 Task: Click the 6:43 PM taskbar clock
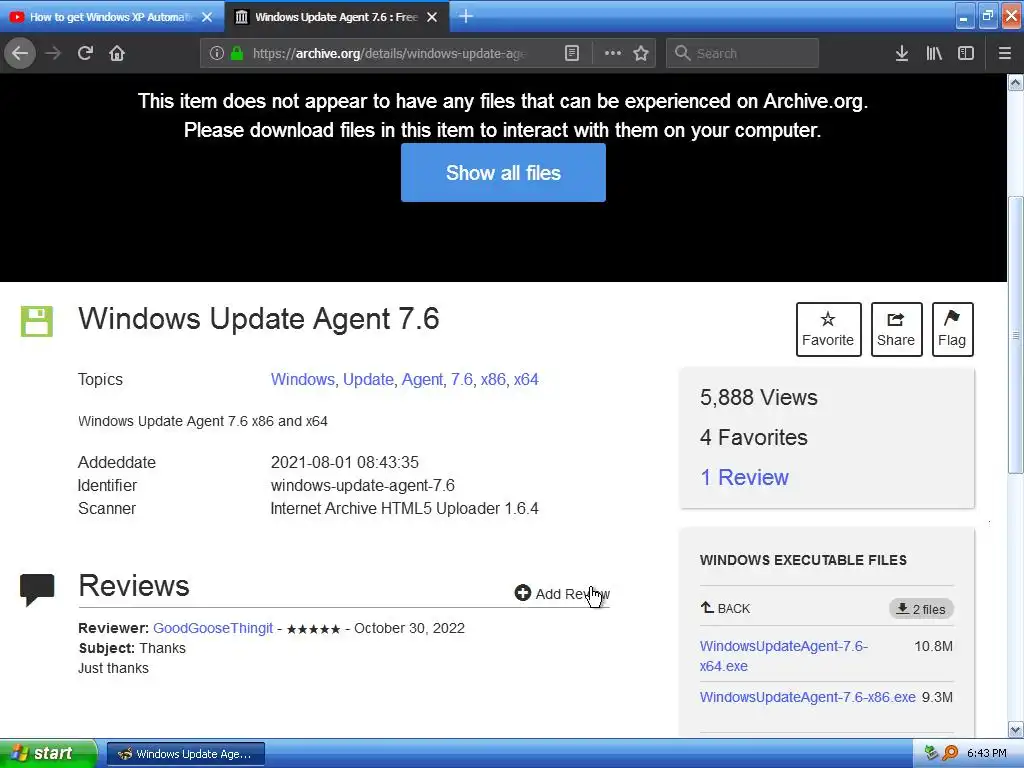(986, 754)
